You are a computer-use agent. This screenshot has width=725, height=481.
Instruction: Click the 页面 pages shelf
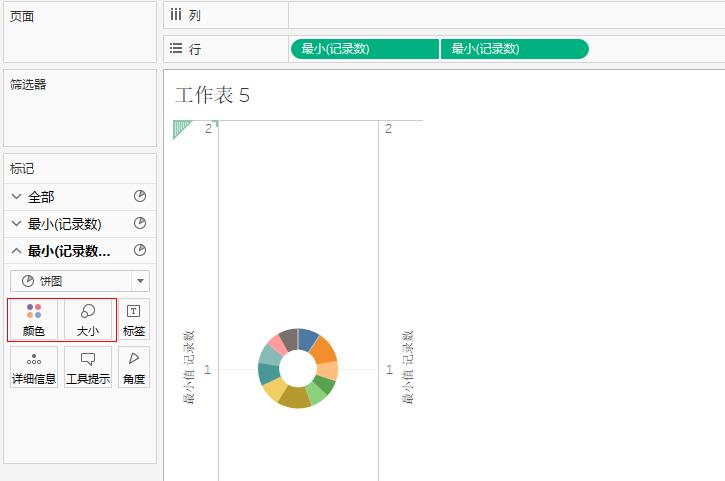click(80, 32)
